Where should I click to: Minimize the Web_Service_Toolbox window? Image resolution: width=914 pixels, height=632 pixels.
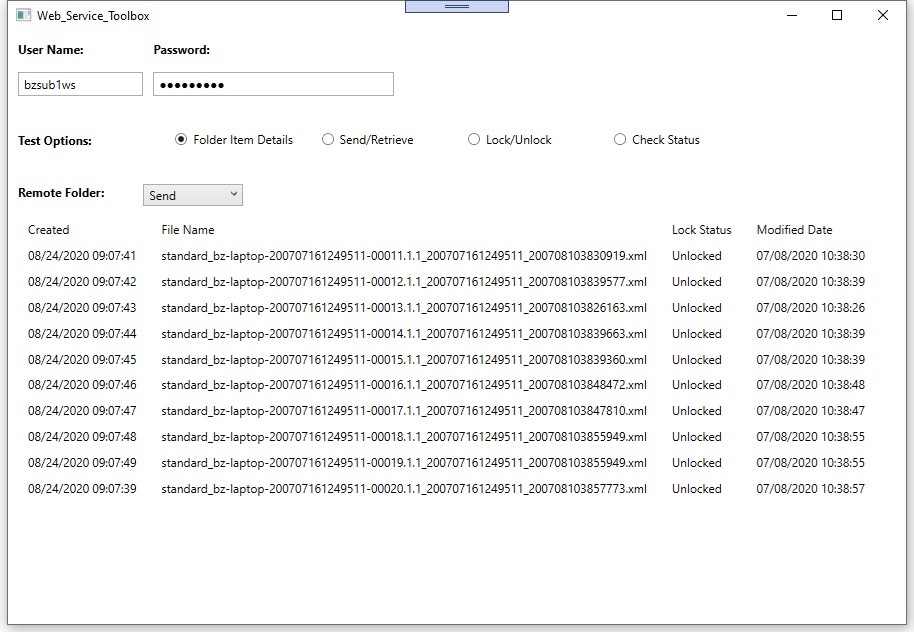click(x=791, y=15)
